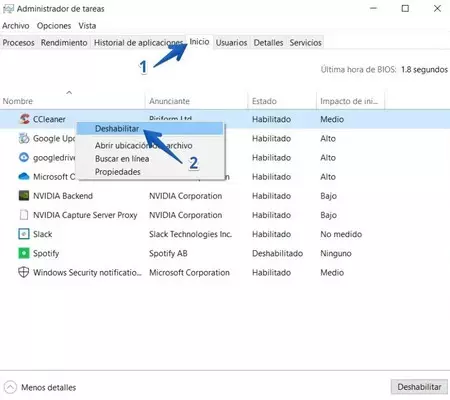
Task: Switch to the Detalles tab
Action: [268, 43]
